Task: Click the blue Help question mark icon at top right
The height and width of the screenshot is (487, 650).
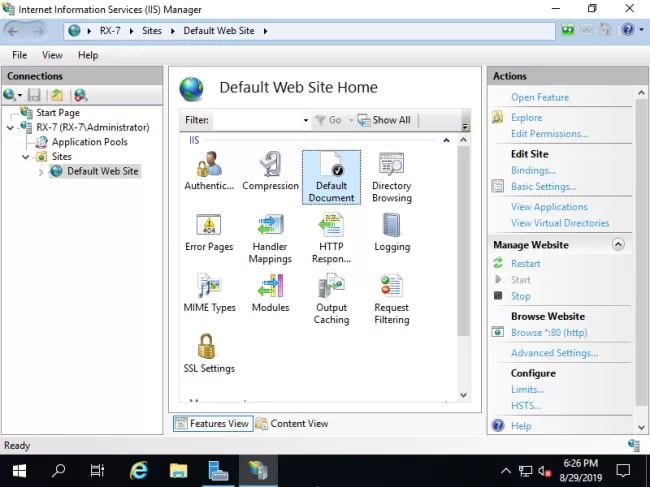Action: (x=628, y=30)
